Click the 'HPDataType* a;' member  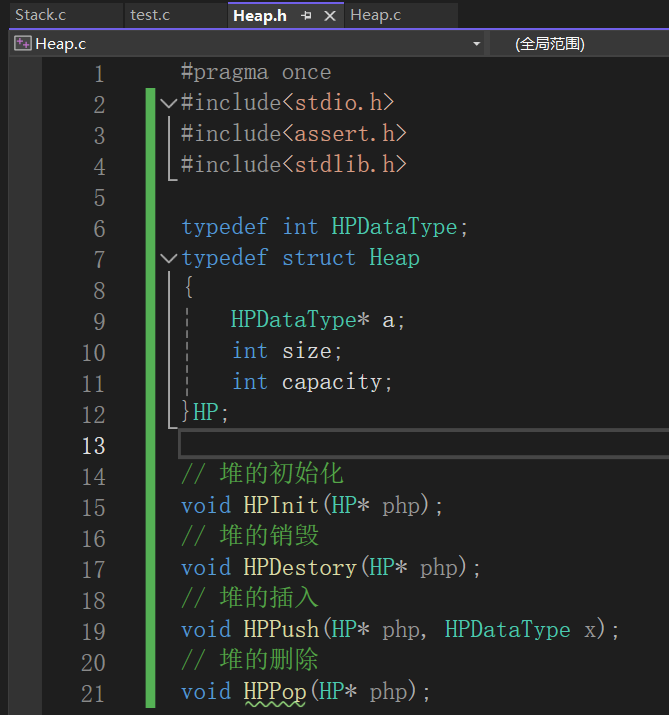pos(317,320)
